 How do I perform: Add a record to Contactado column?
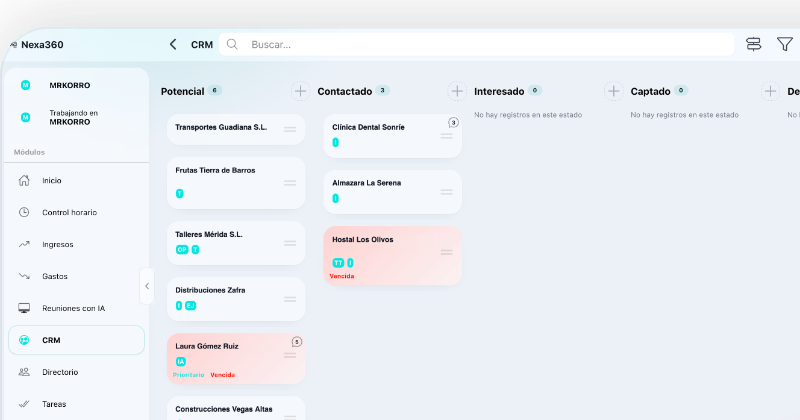click(457, 91)
